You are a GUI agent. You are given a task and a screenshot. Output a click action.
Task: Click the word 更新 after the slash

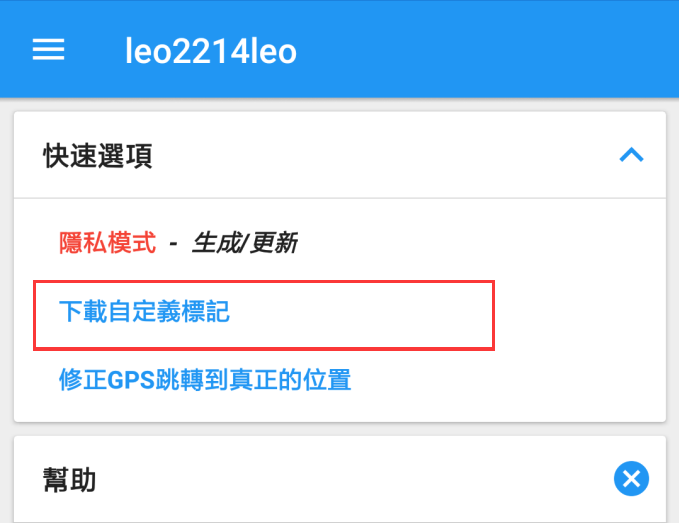tap(273, 242)
